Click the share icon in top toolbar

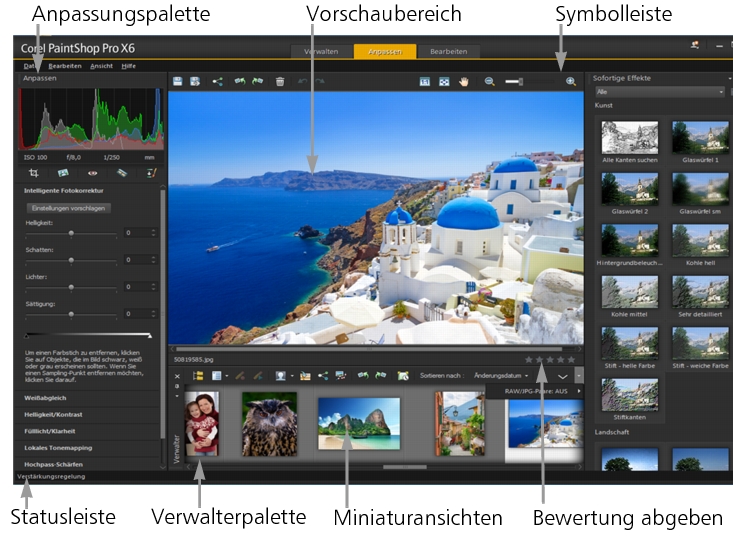click(x=217, y=81)
